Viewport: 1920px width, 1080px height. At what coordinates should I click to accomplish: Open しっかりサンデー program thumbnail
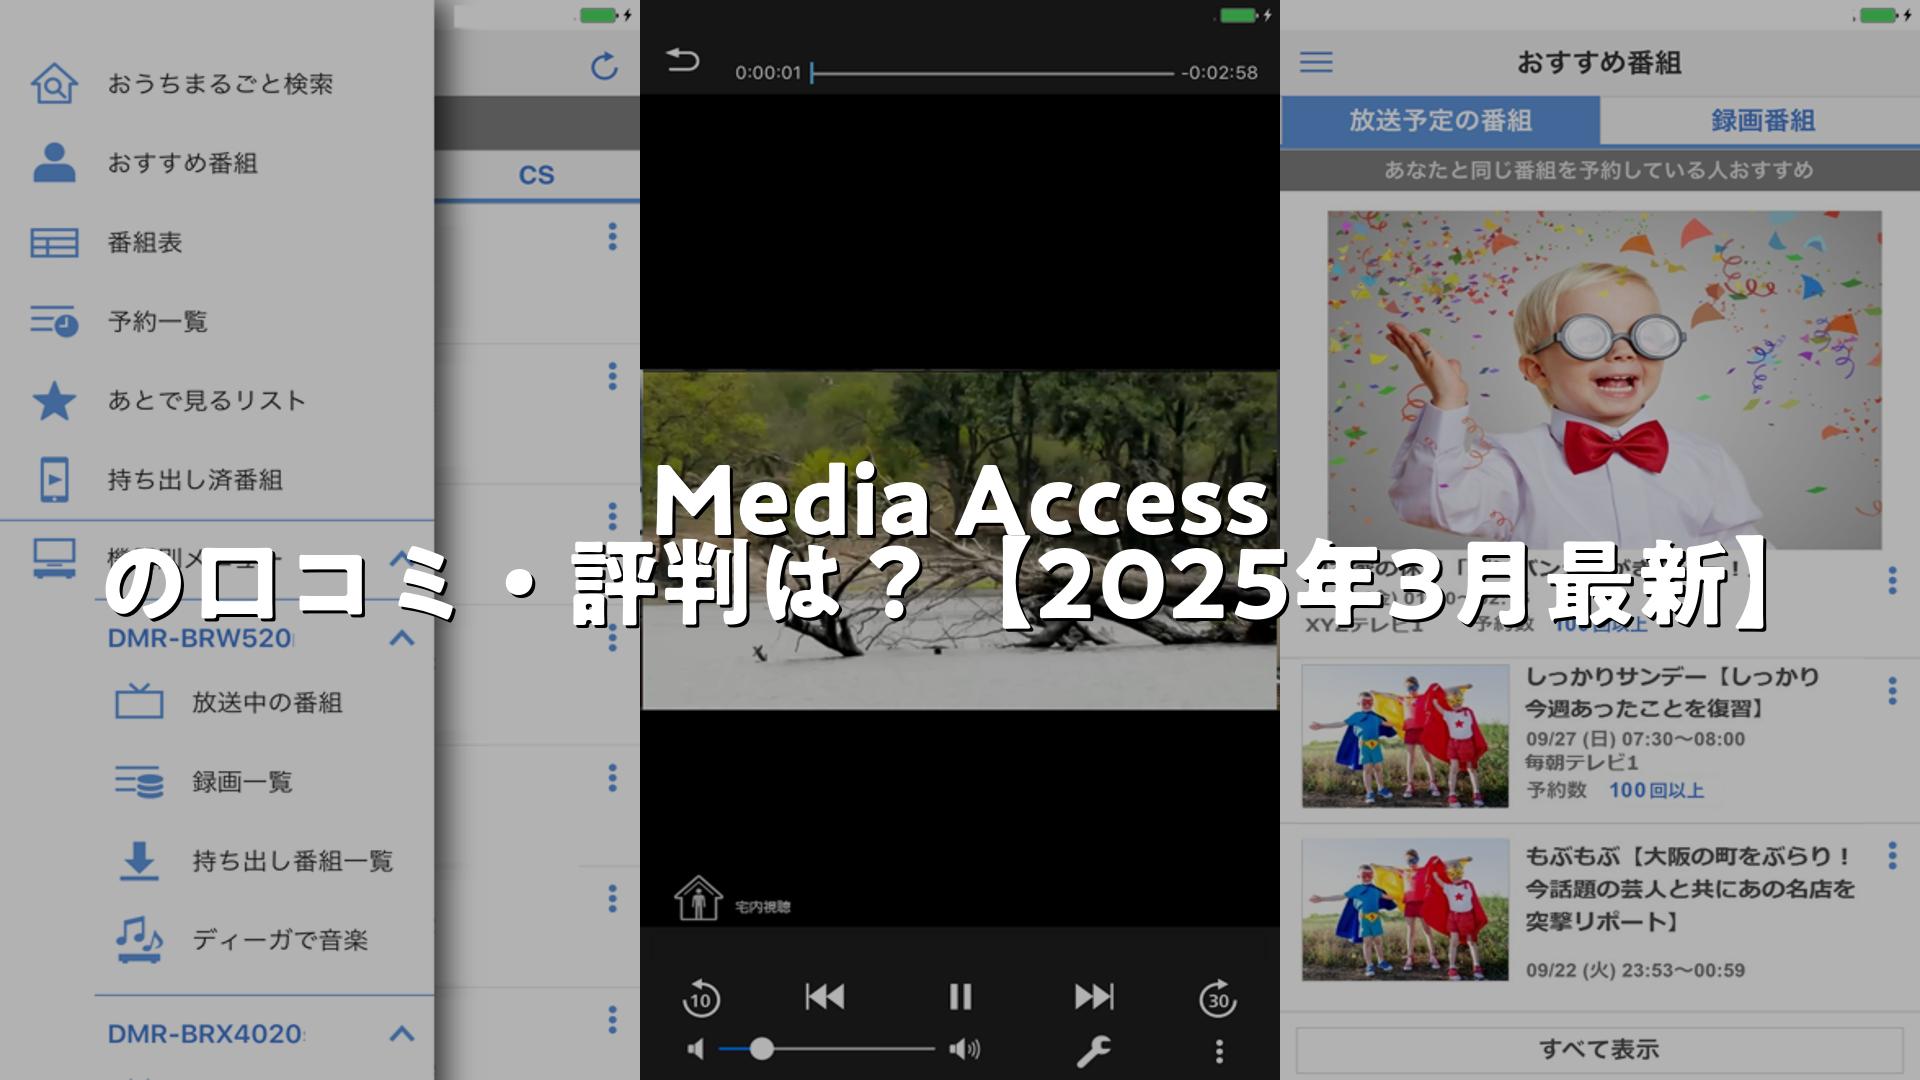[x=1405, y=735]
